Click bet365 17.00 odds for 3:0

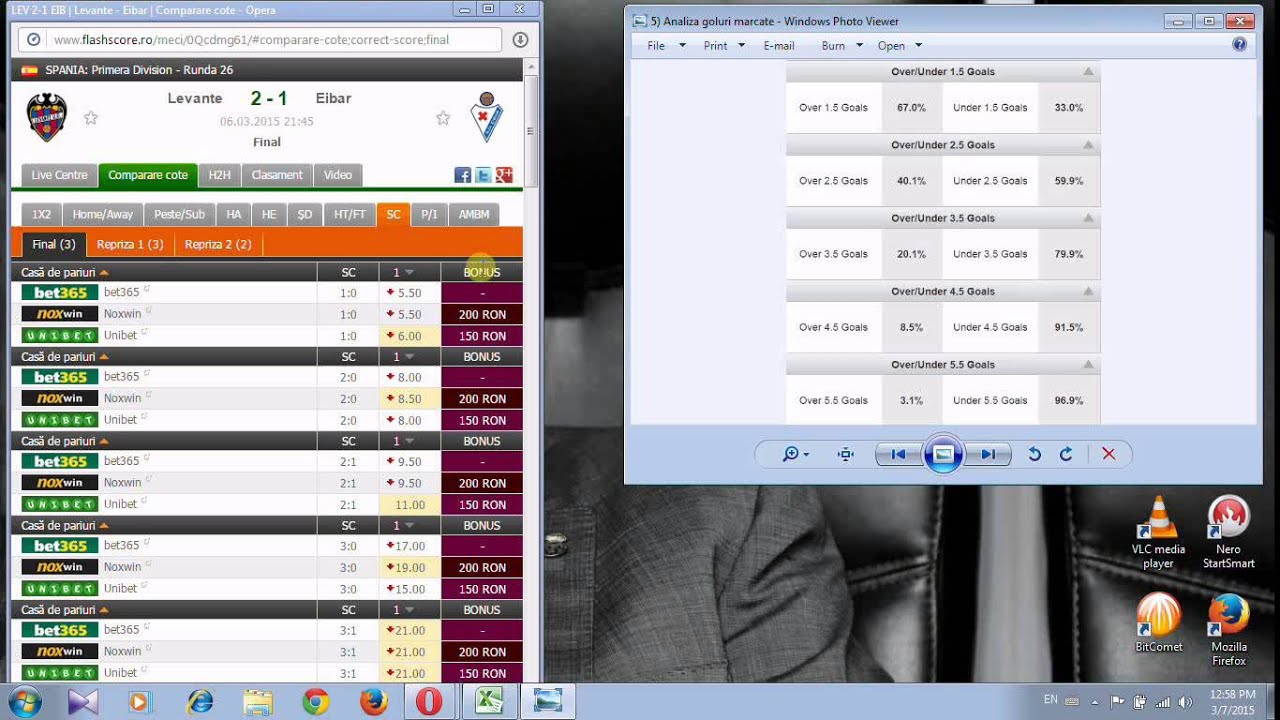point(410,546)
